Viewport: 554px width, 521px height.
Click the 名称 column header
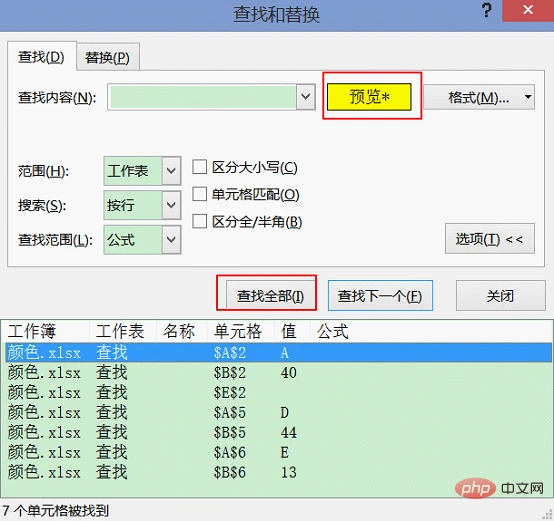coord(182,331)
